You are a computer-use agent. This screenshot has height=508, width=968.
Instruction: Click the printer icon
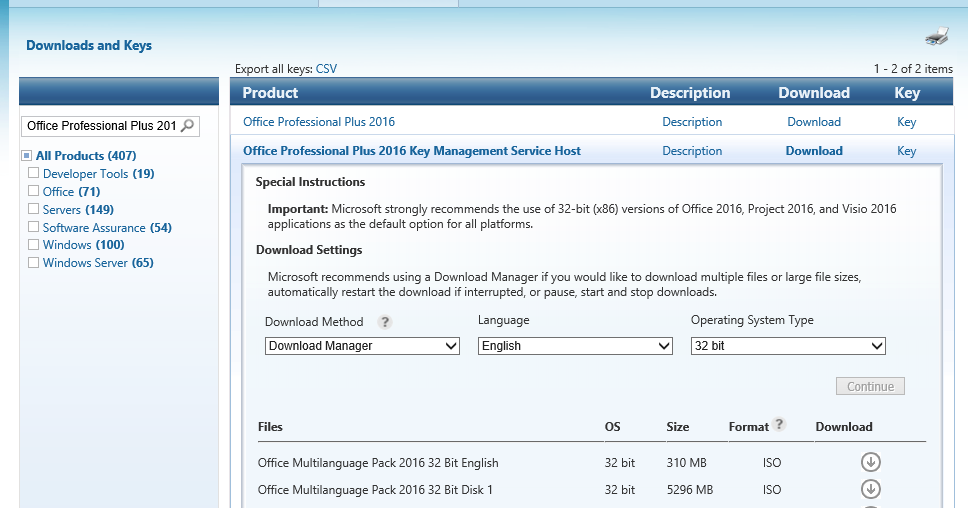point(937,36)
